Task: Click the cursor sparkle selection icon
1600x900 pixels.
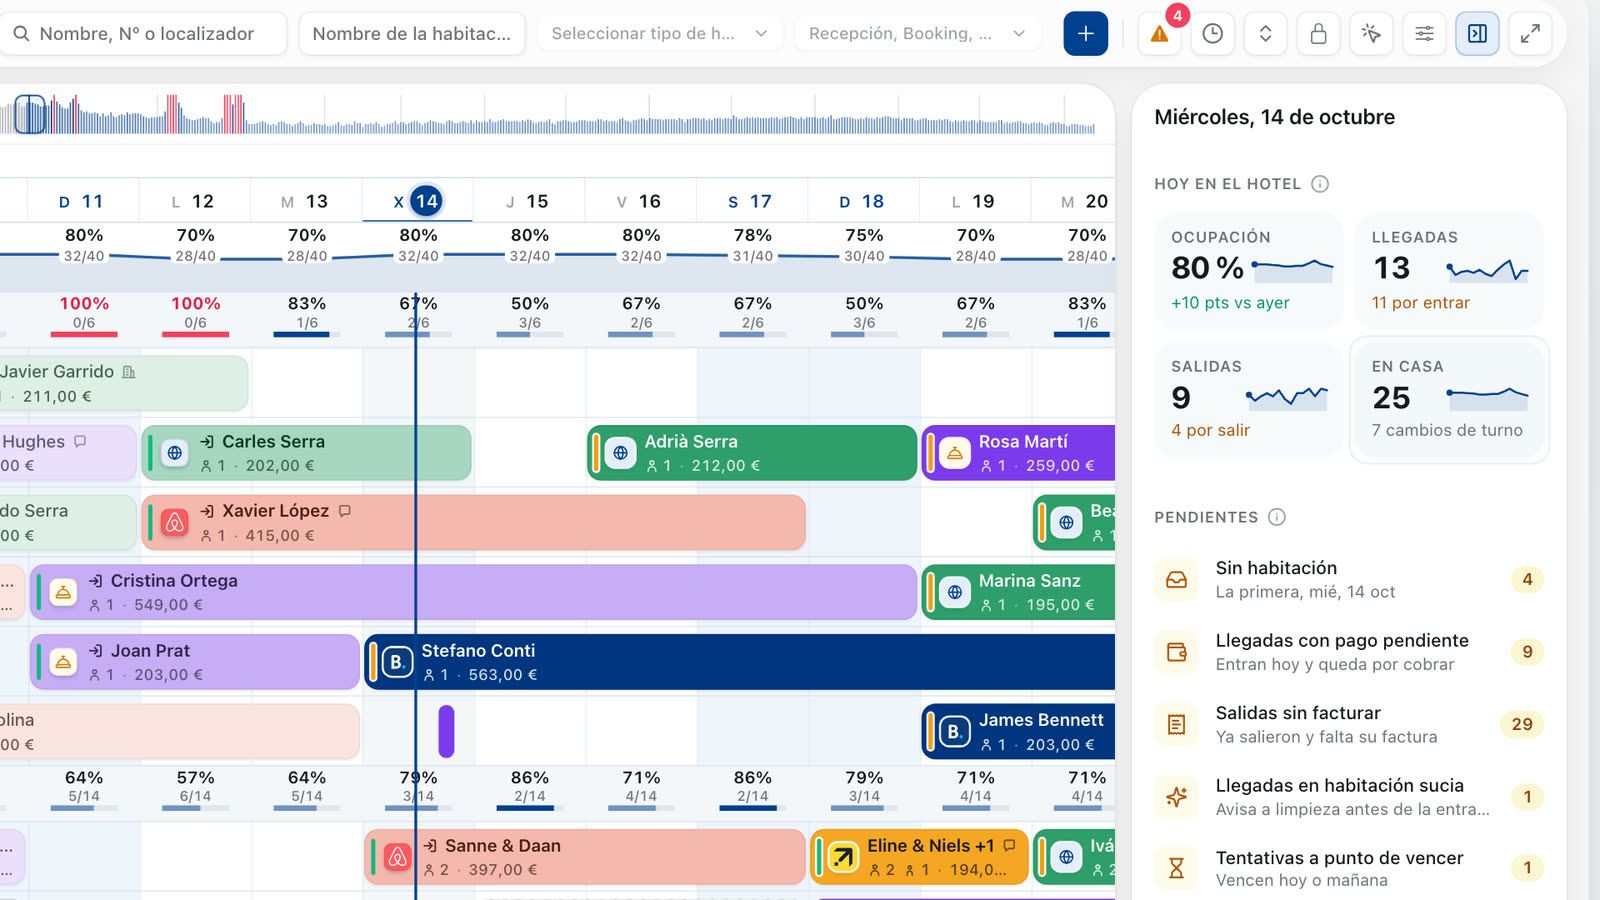Action: click(1371, 34)
